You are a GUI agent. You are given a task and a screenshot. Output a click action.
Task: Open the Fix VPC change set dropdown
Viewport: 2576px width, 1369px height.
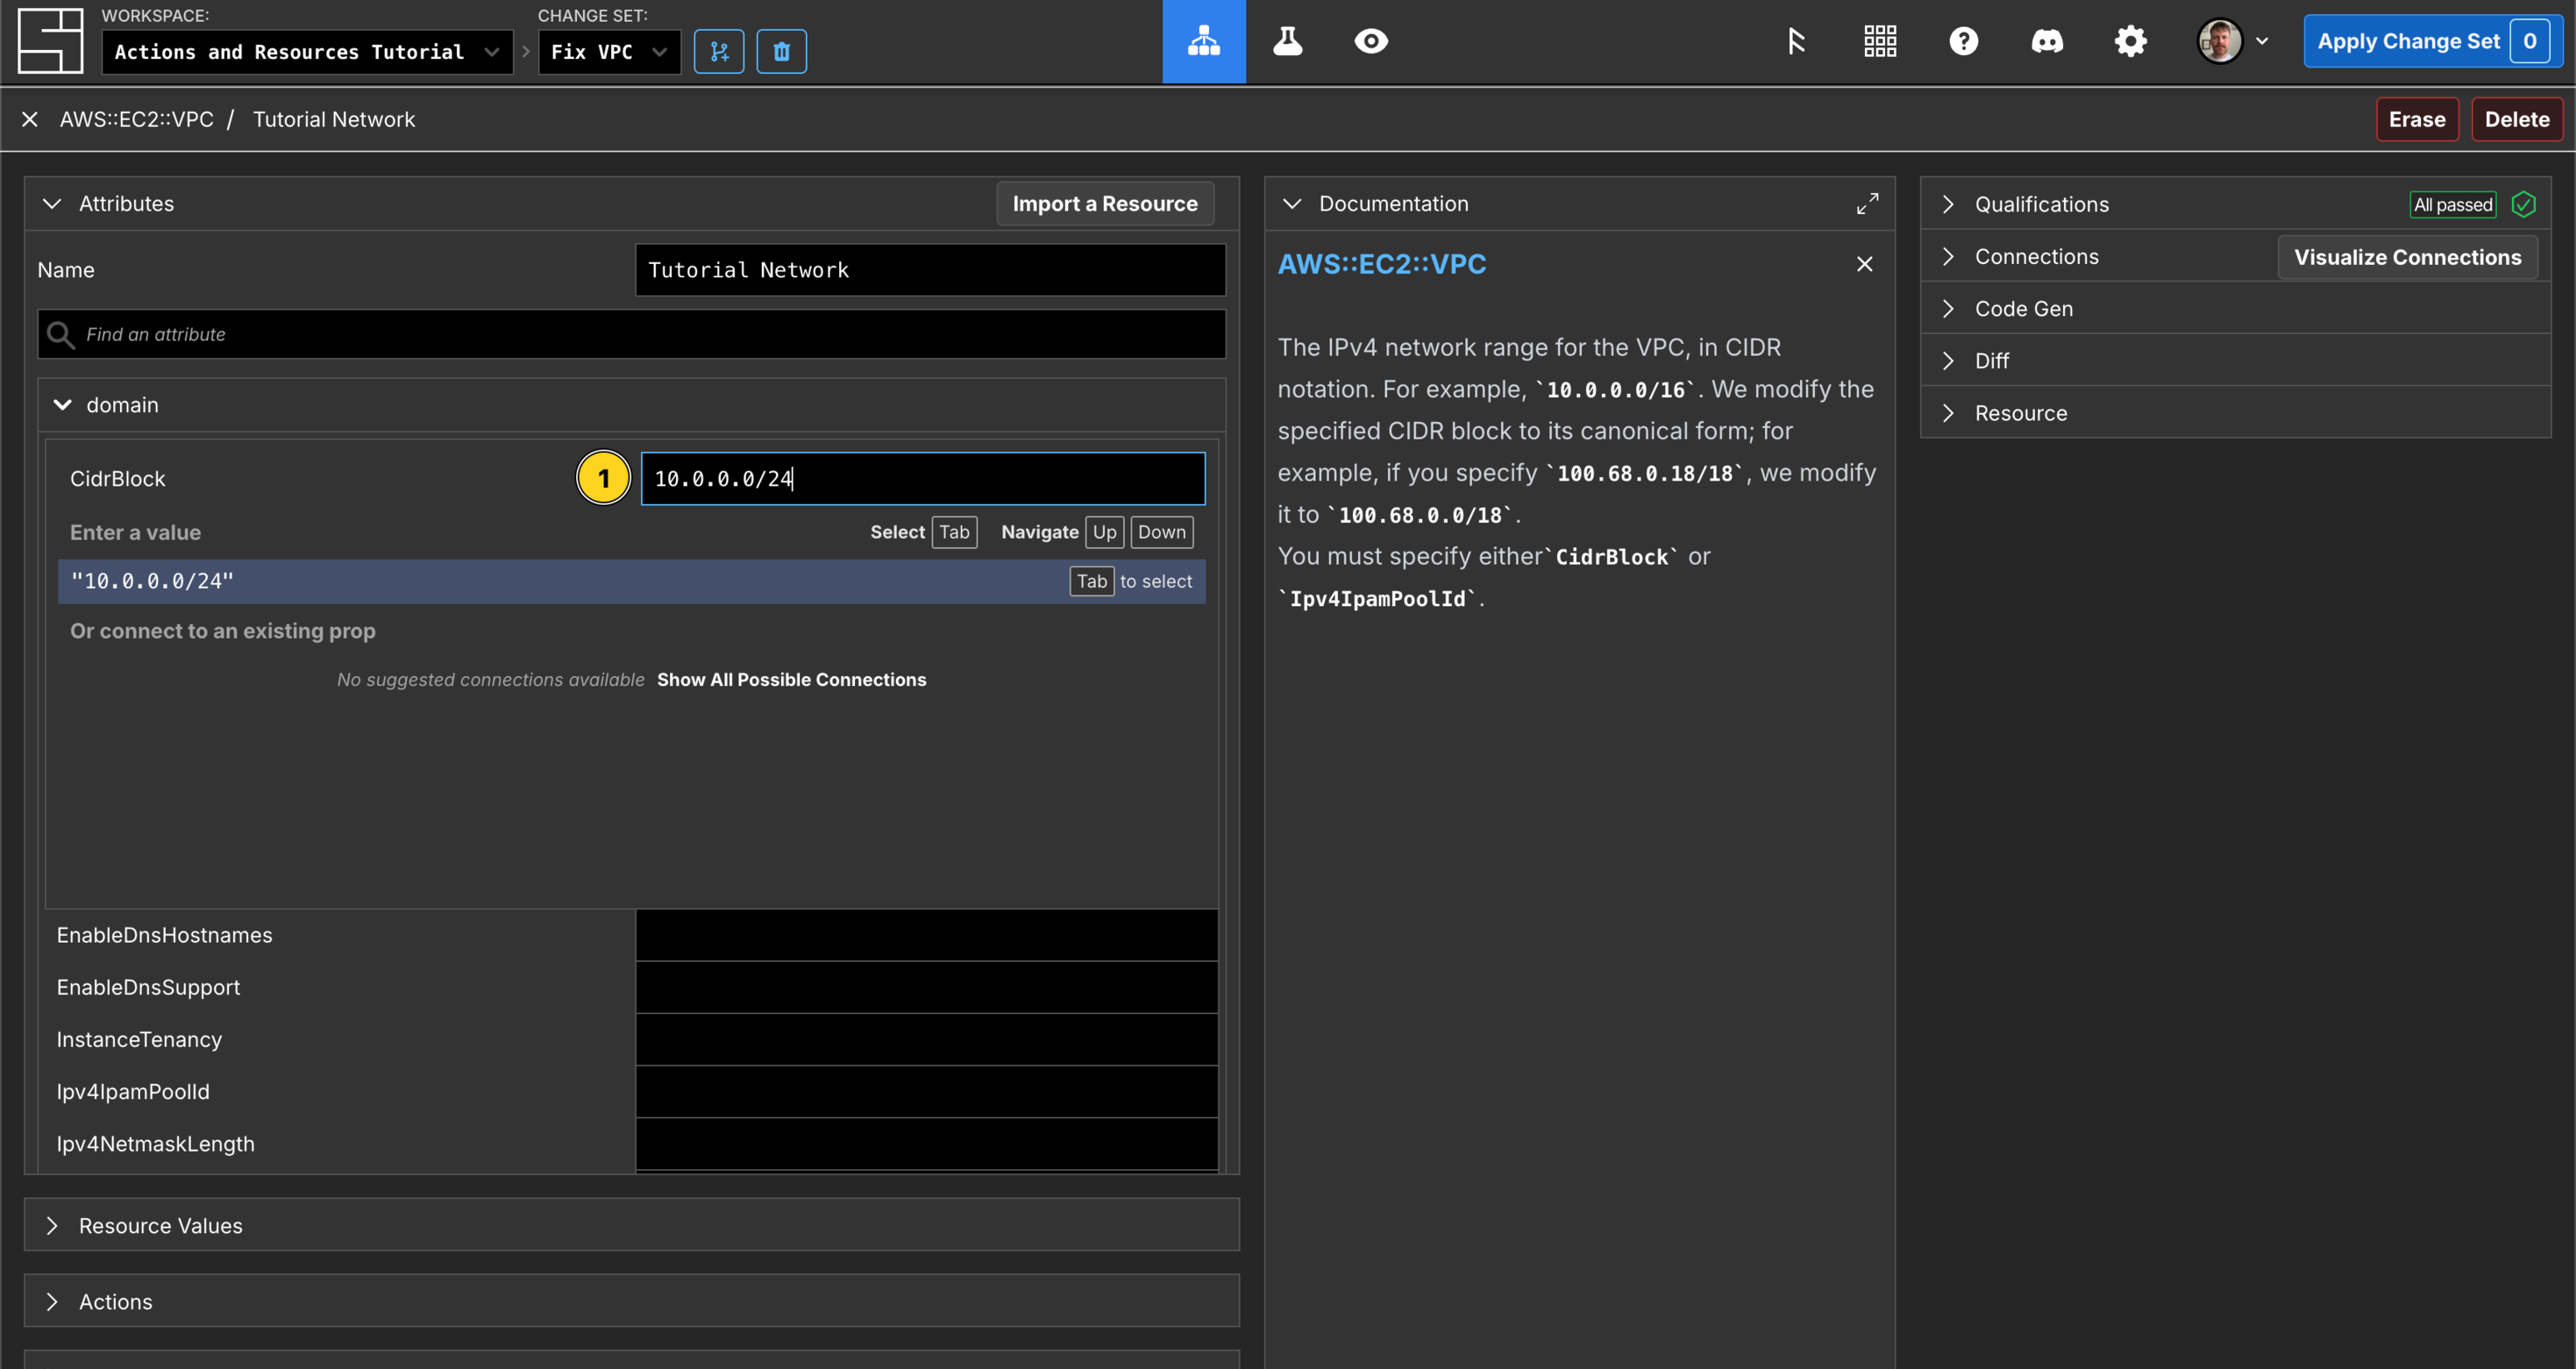tap(609, 52)
